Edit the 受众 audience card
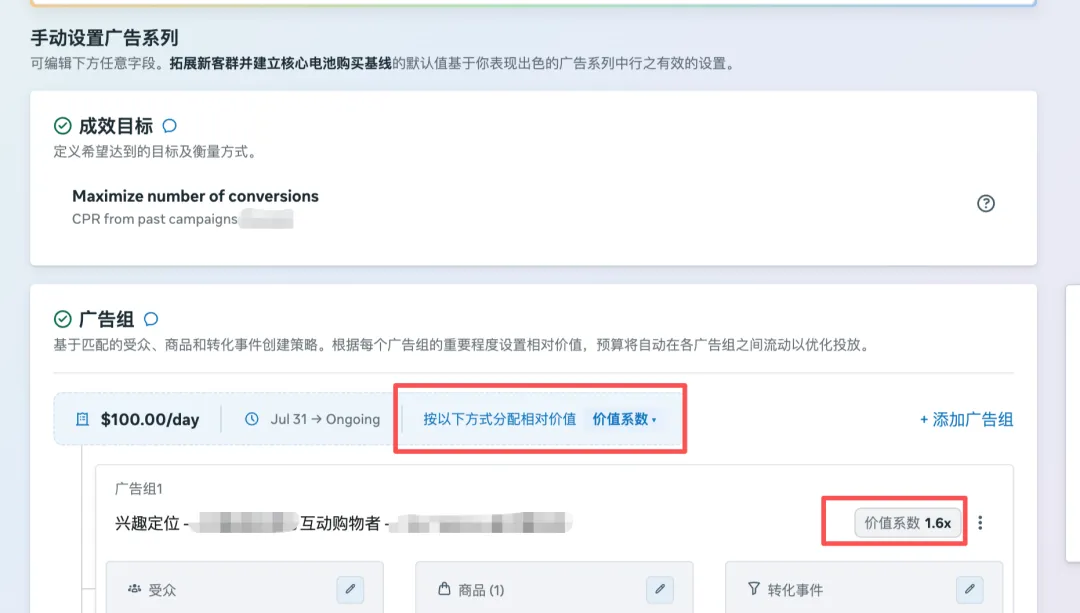The image size is (1080, 613). 350,590
